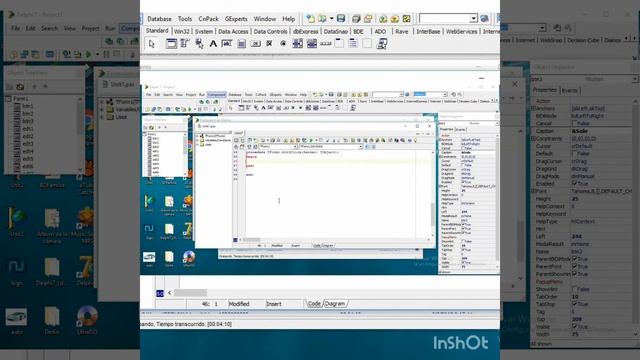Expand the Font property in Object Inspector
The height and width of the screenshot is (360, 640).
tap(533, 191)
